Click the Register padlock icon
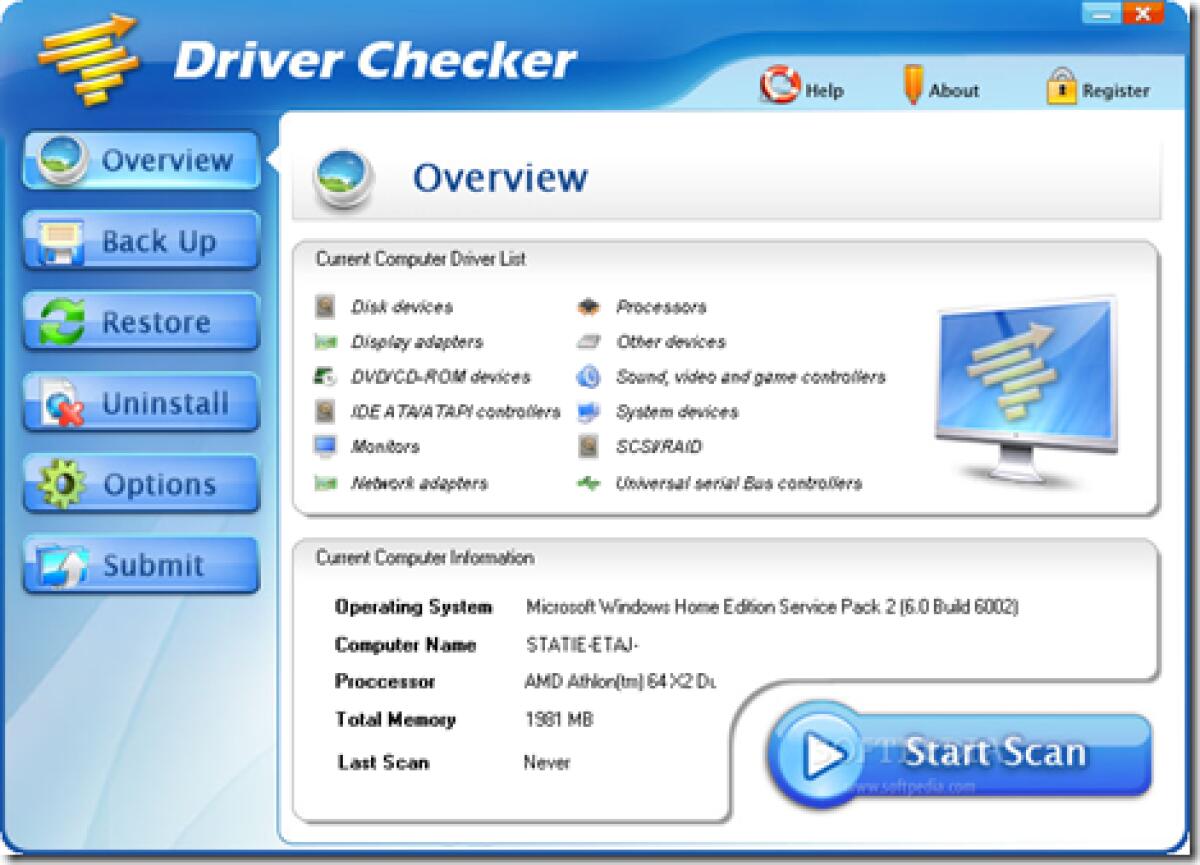1200x865 pixels. click(1060, 86)
